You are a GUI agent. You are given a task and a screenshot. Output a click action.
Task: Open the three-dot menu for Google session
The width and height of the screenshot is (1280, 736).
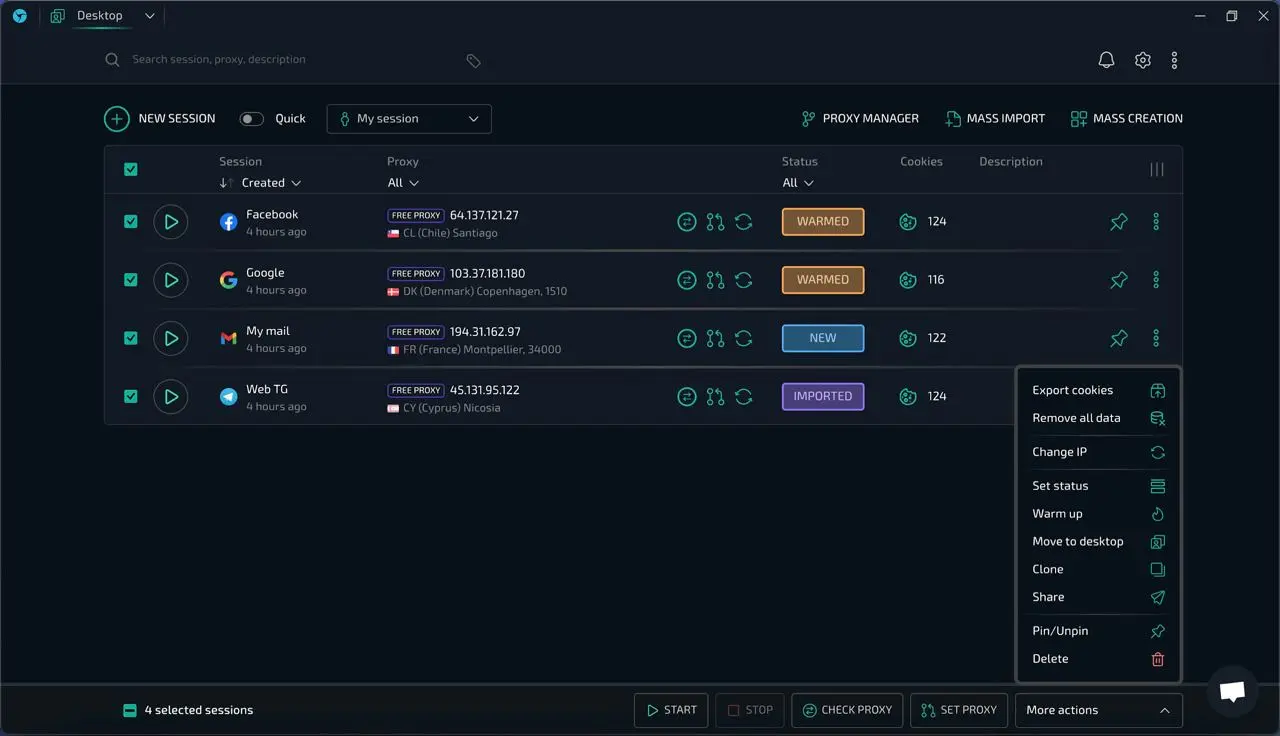click(1156, 280)
